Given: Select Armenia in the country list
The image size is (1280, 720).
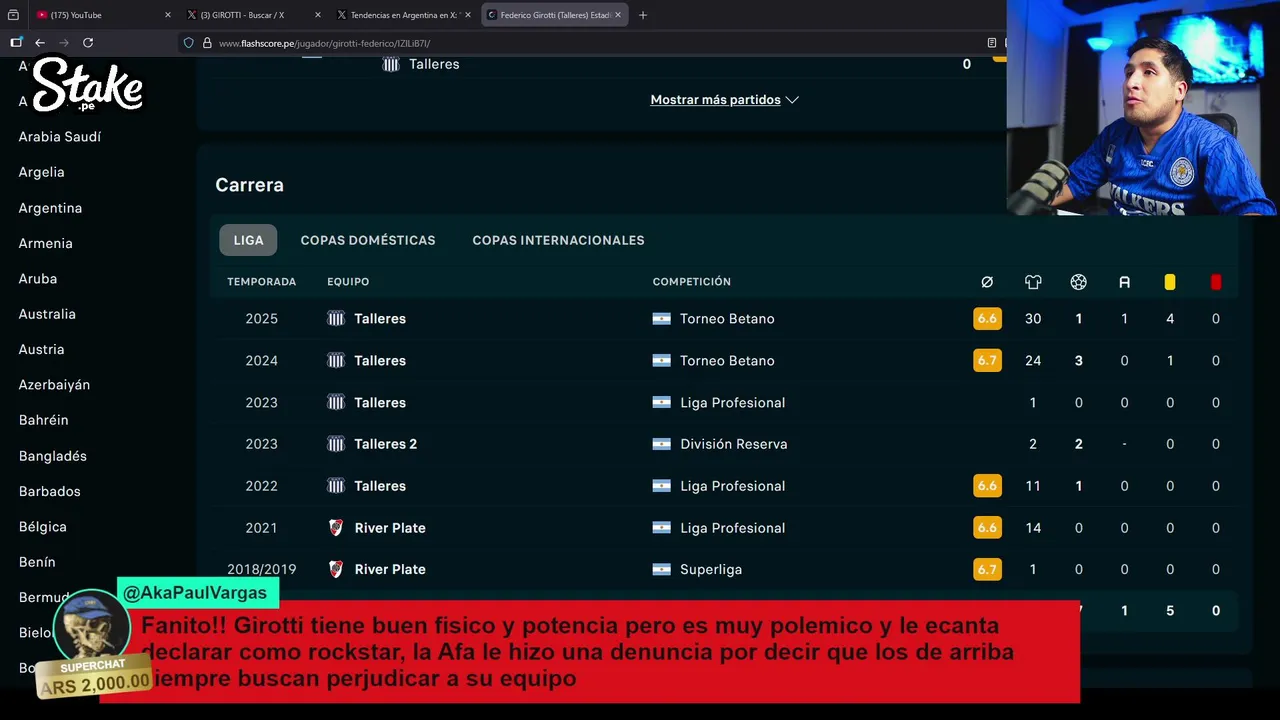Looking at the screenshot, I should point(45,243).
